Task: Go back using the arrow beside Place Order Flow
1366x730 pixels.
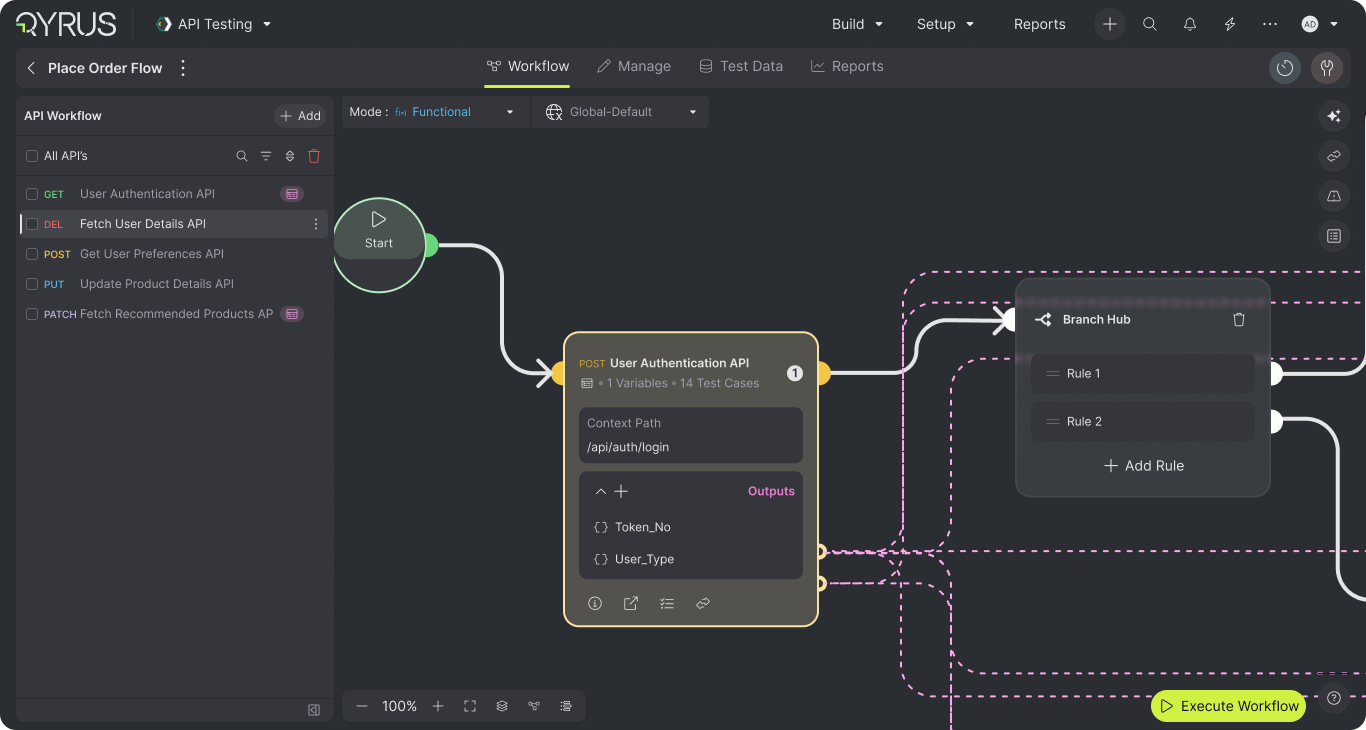Action: click(x=31, y=68)
